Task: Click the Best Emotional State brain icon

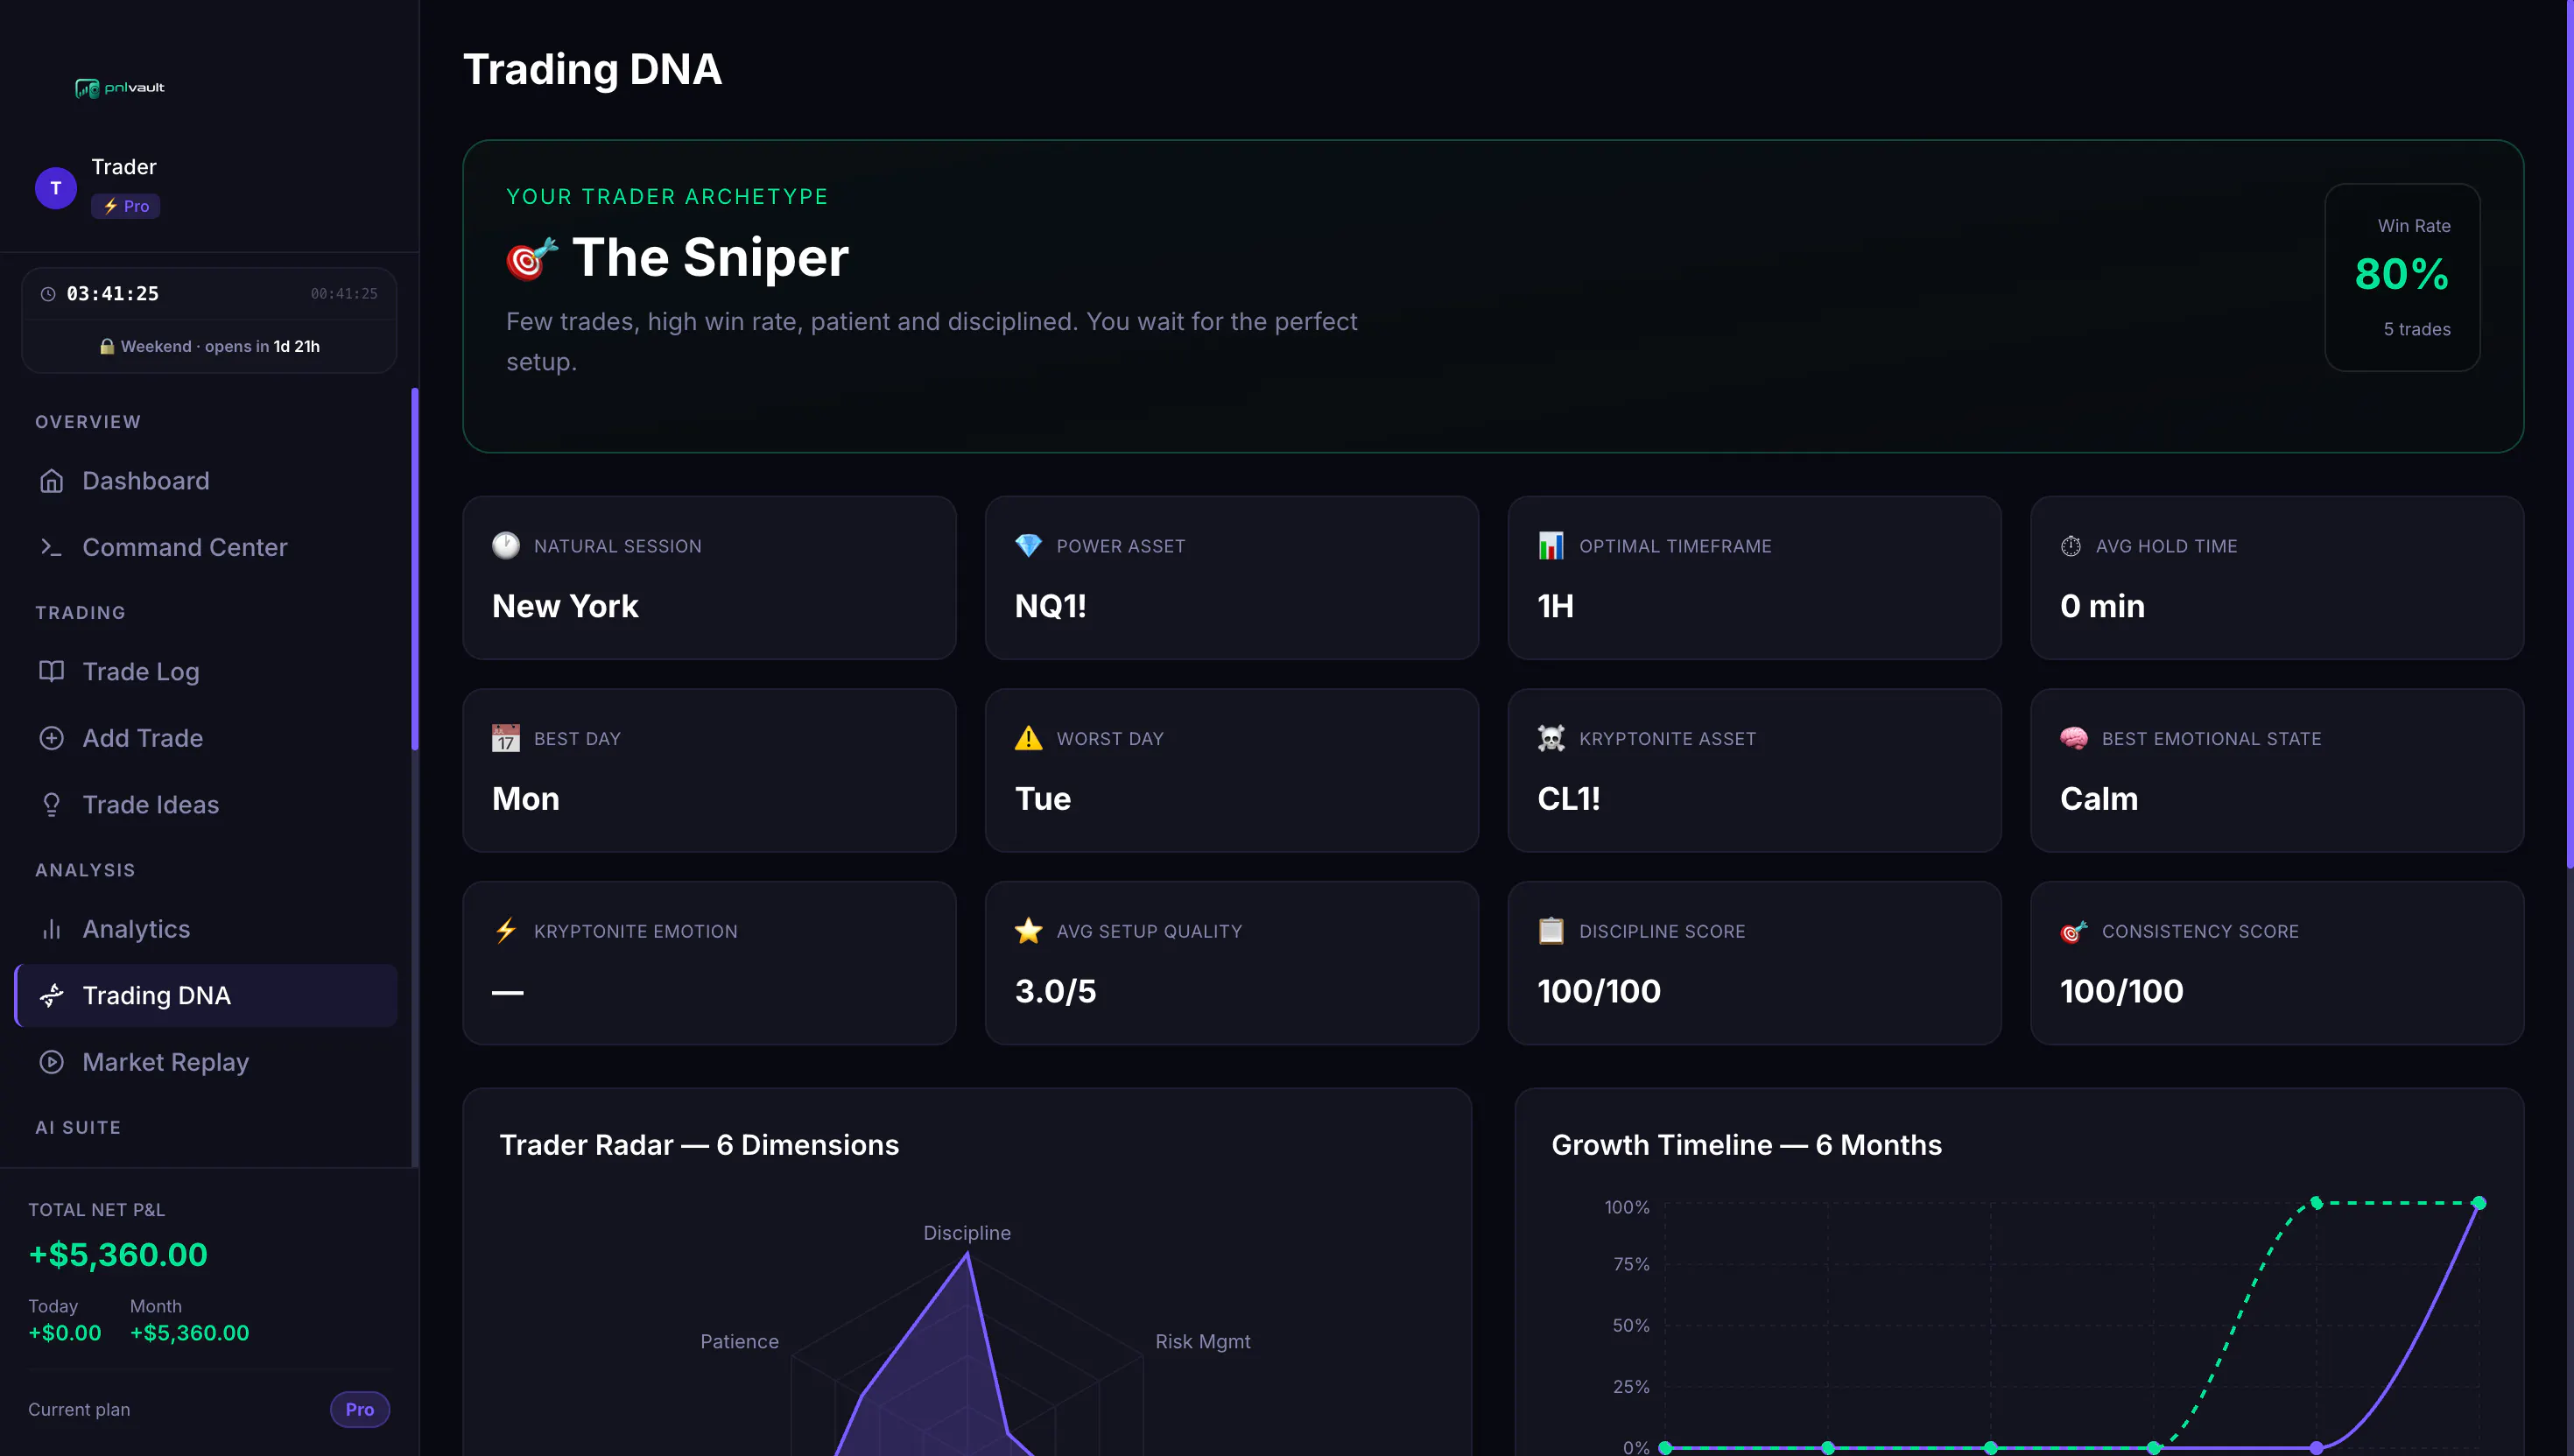Action: [x=2074, y=738]
